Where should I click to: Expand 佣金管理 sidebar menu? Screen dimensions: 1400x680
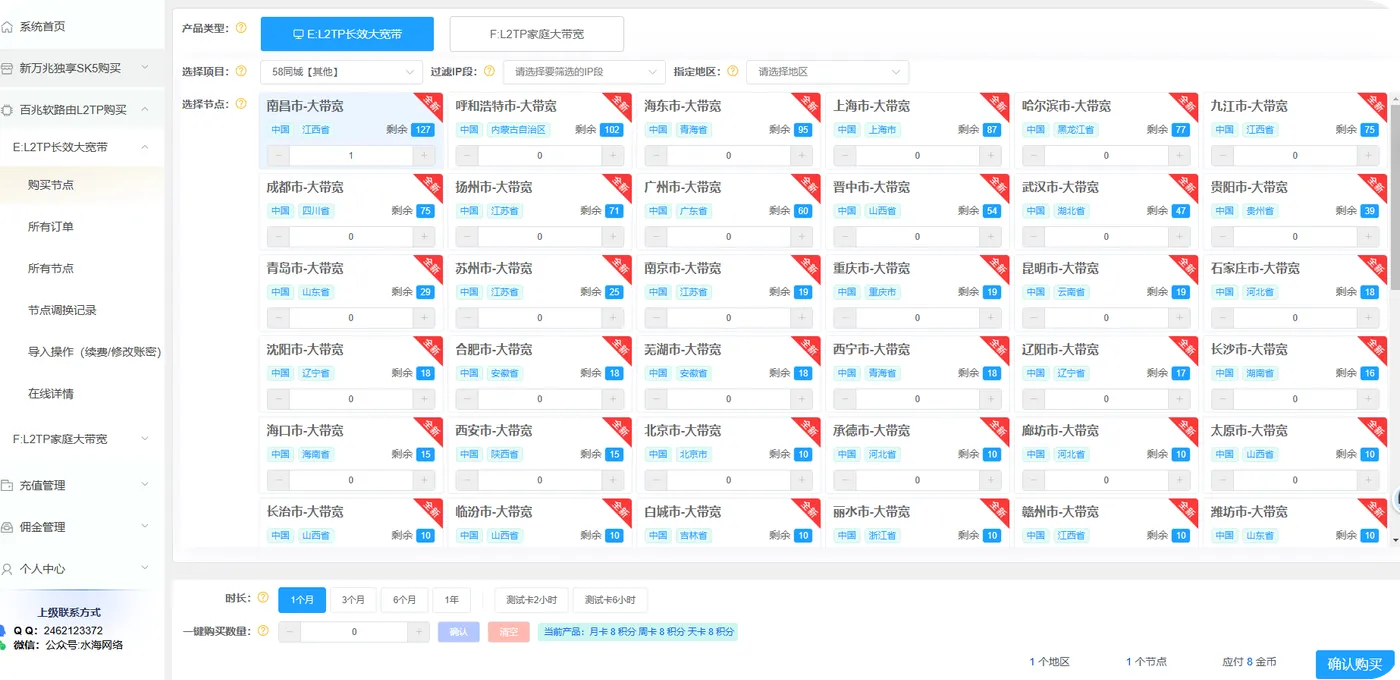pyautogui.click(x=145, y=527)
